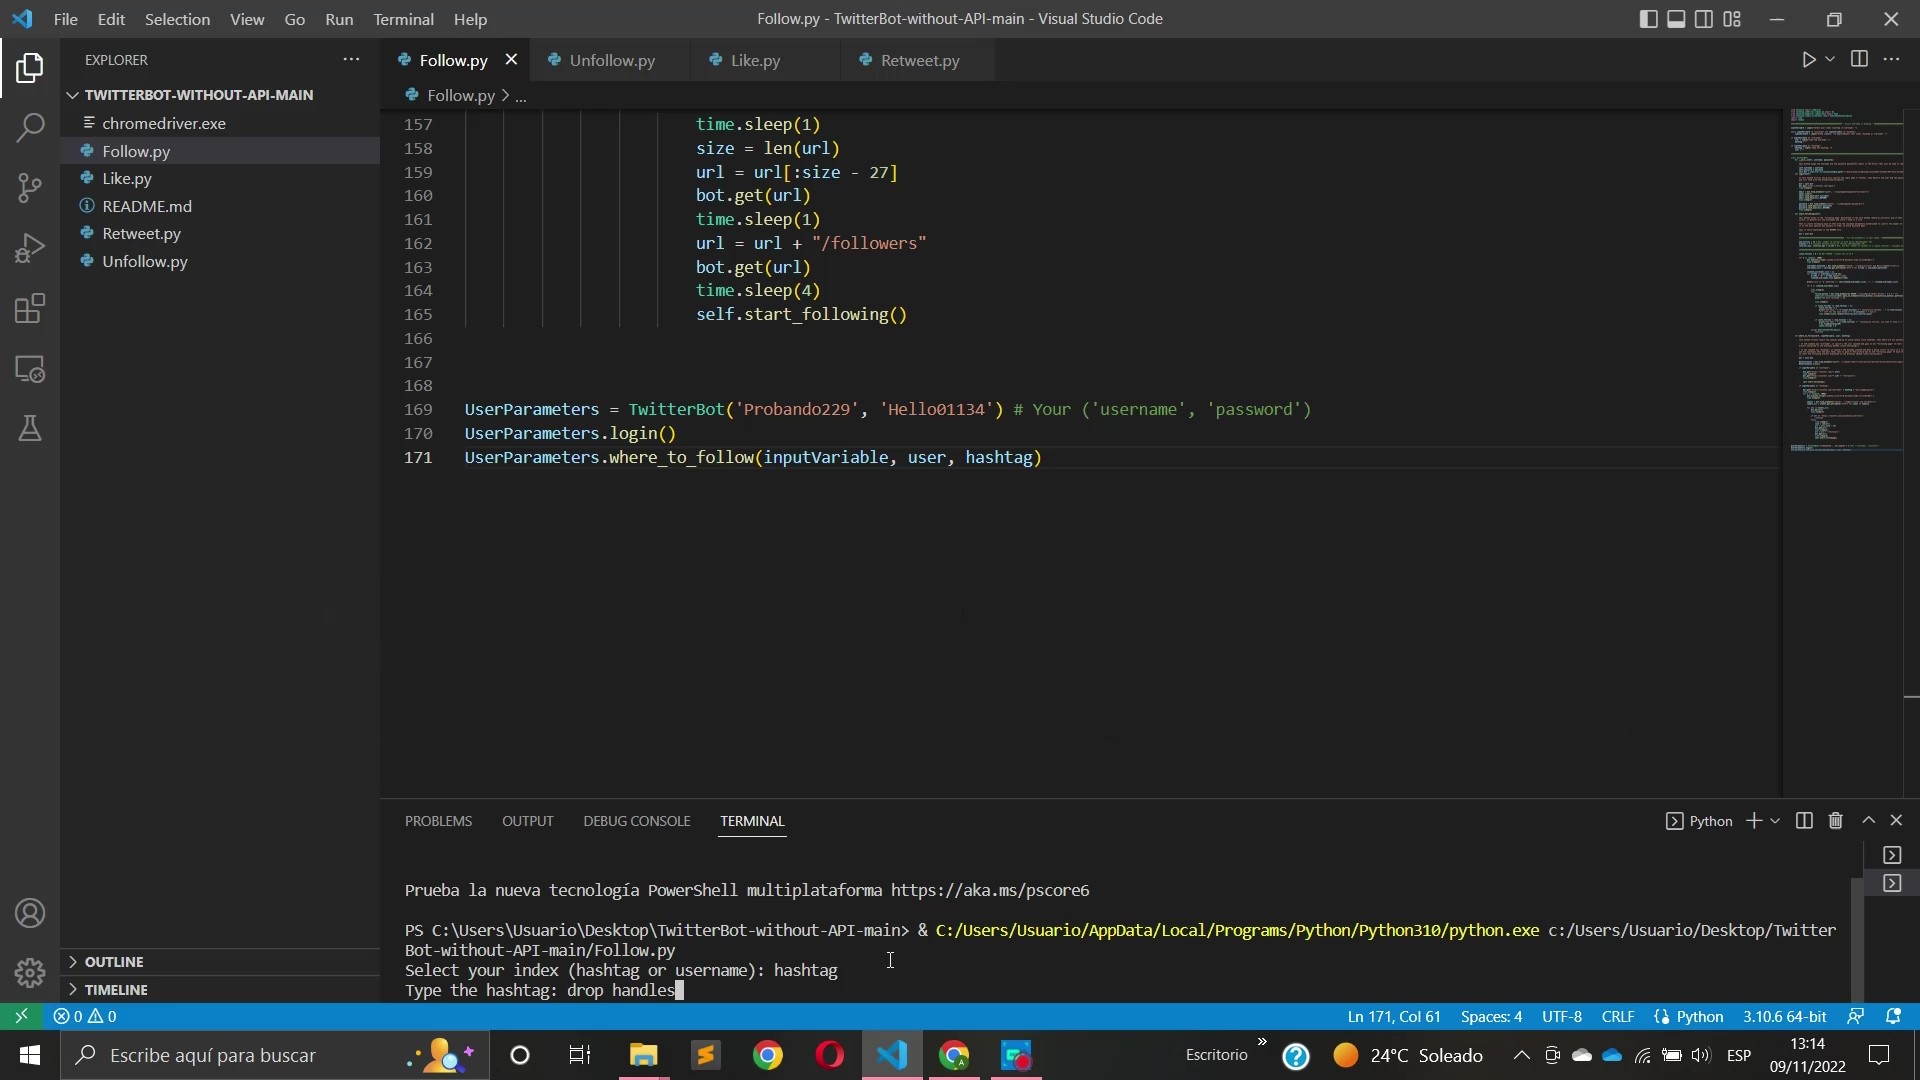Kill terminal with trash icon
The width and height of the screenshot is (1920, 1080).
click(x=1835, y=821)
